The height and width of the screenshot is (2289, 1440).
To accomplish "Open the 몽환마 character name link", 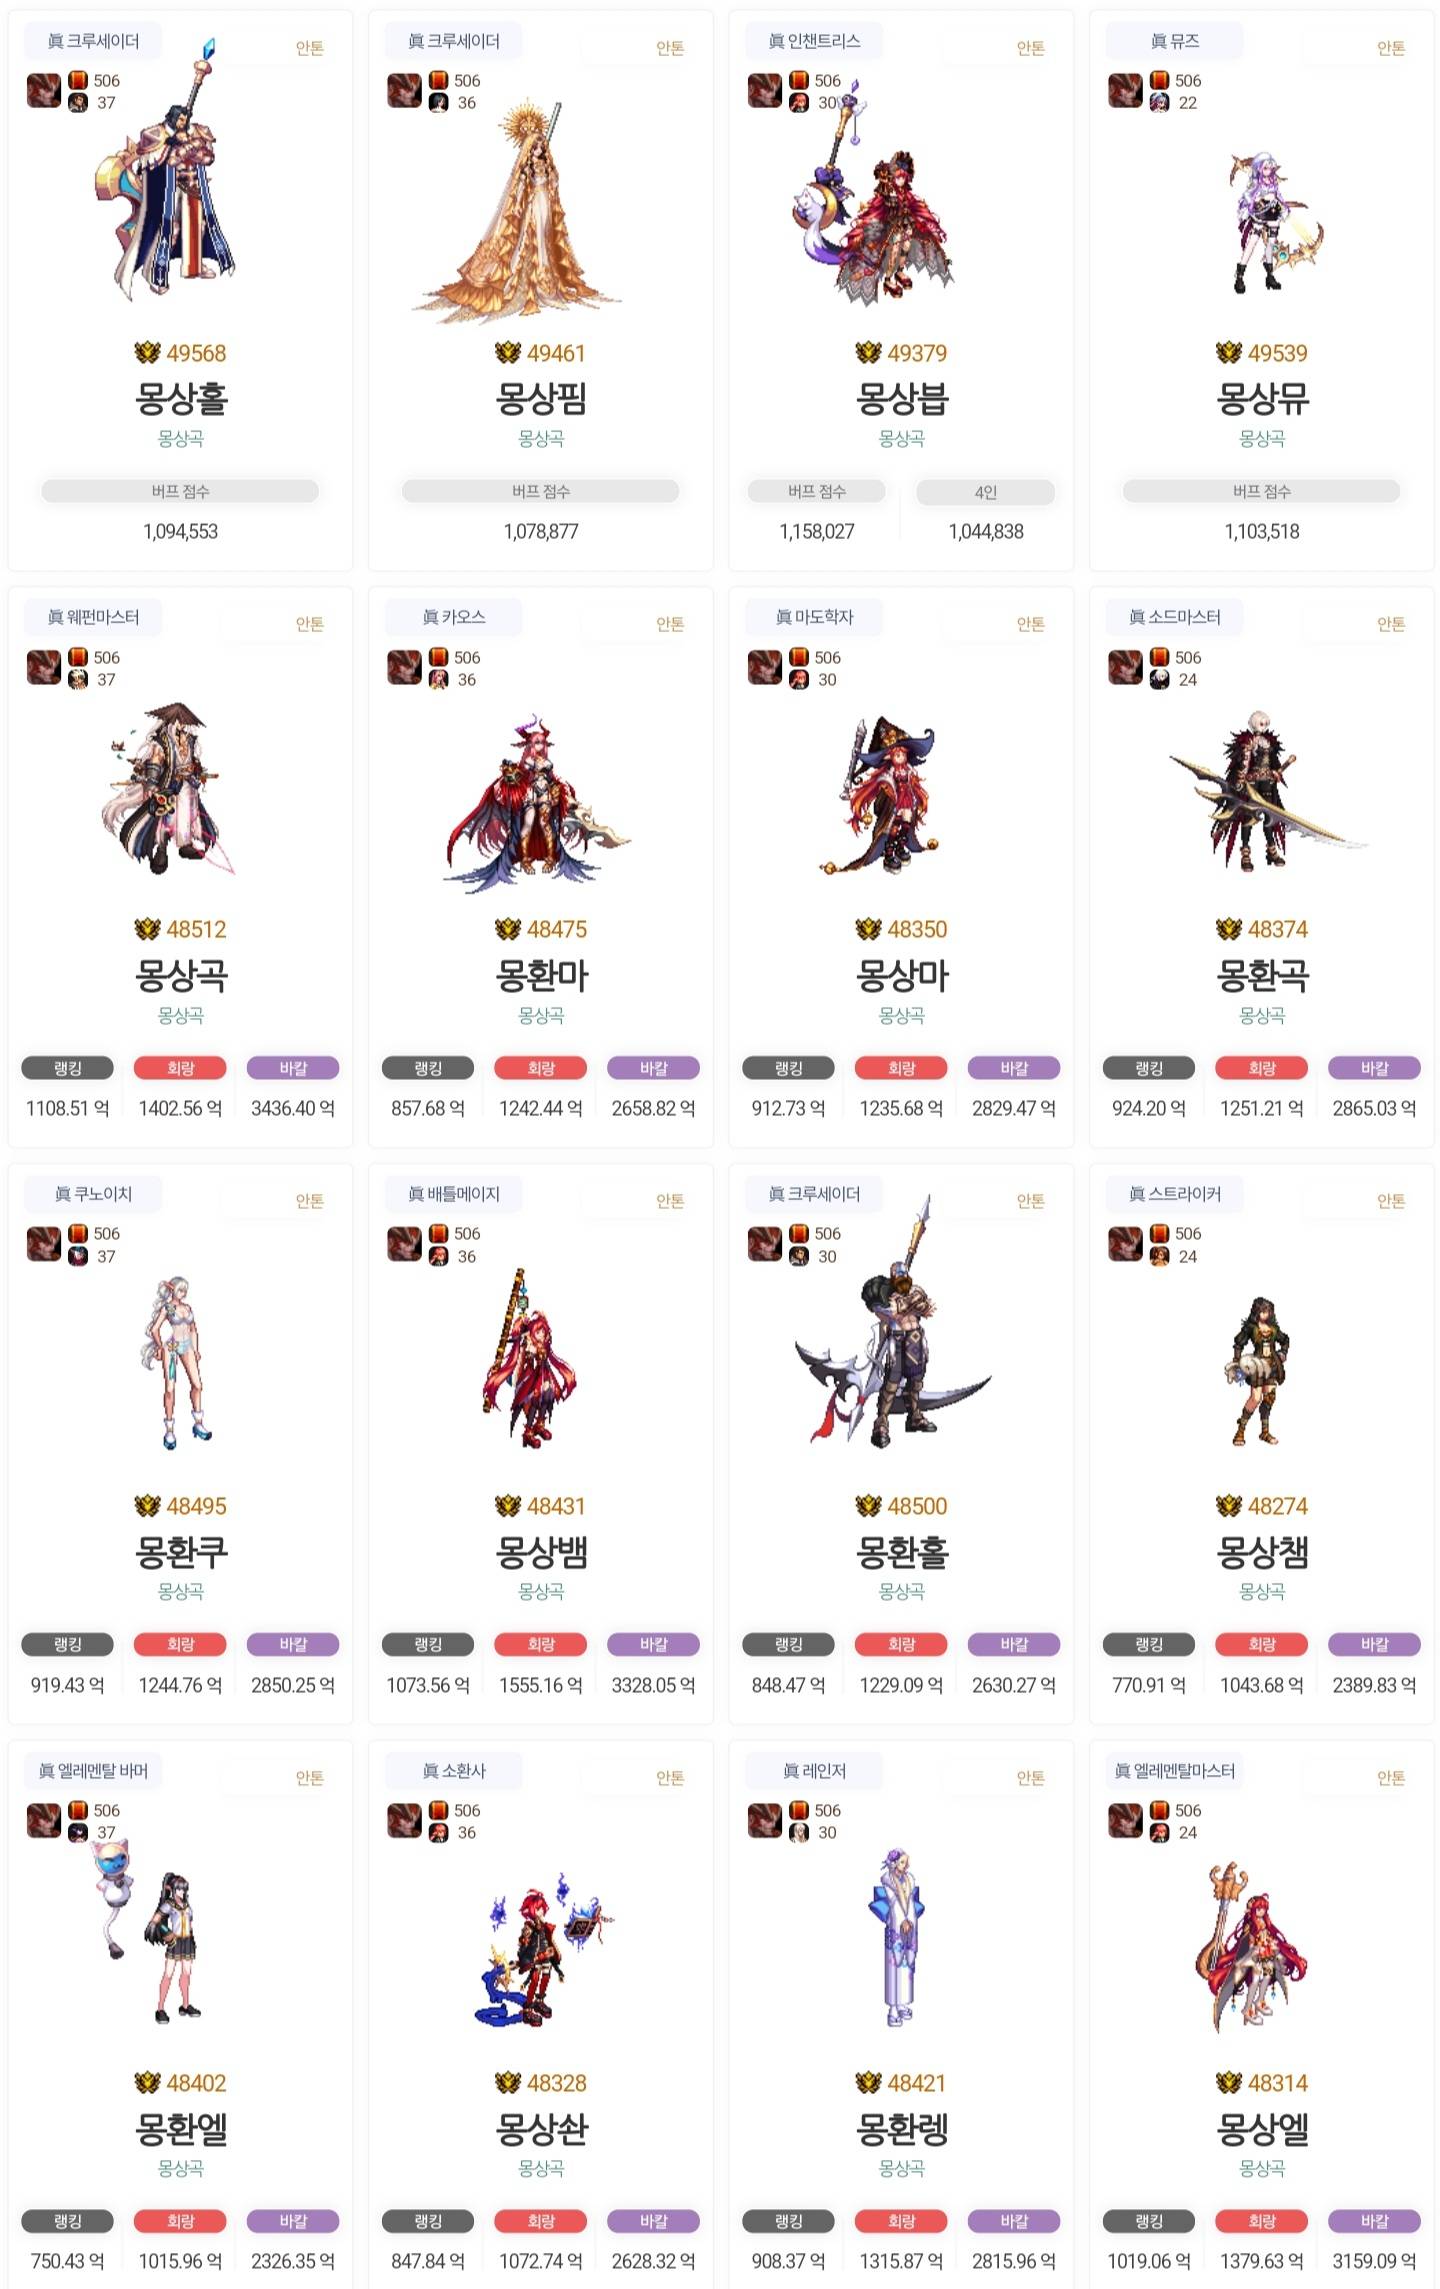I will [x=541, y=976].
